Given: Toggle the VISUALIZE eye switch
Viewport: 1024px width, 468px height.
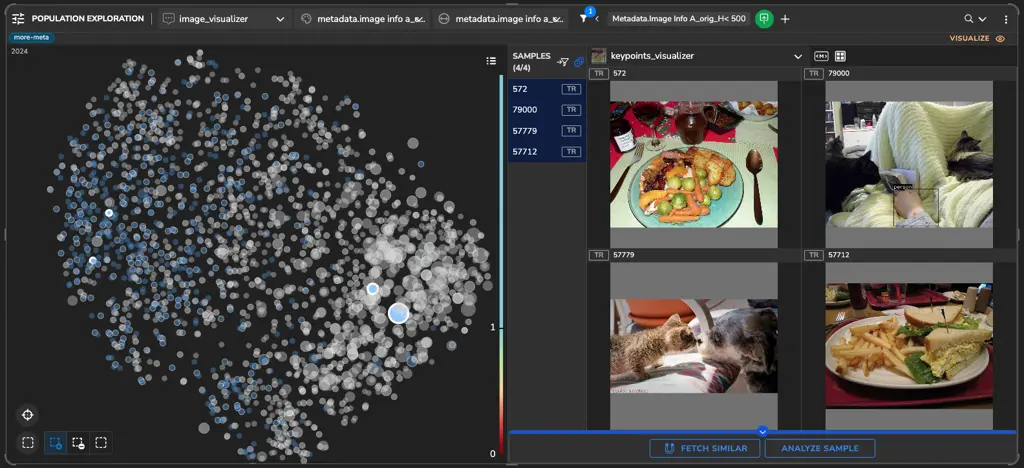Looking at the screenshot, I should point(999,39).
